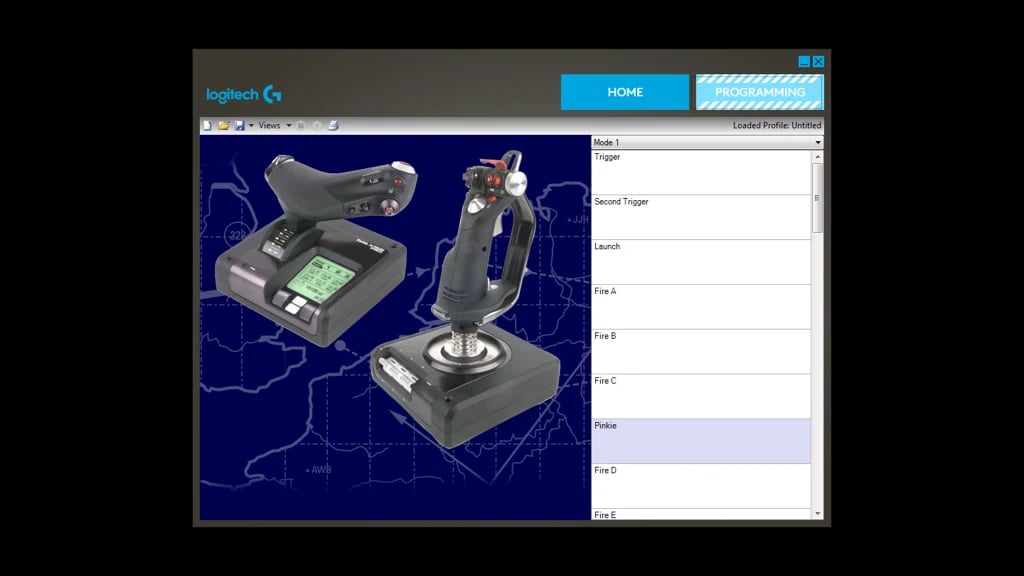The width and height of the screenshot is (1024, 576).
Task: Switch to the PROGRAMMING tab
Action: [760, 92]
